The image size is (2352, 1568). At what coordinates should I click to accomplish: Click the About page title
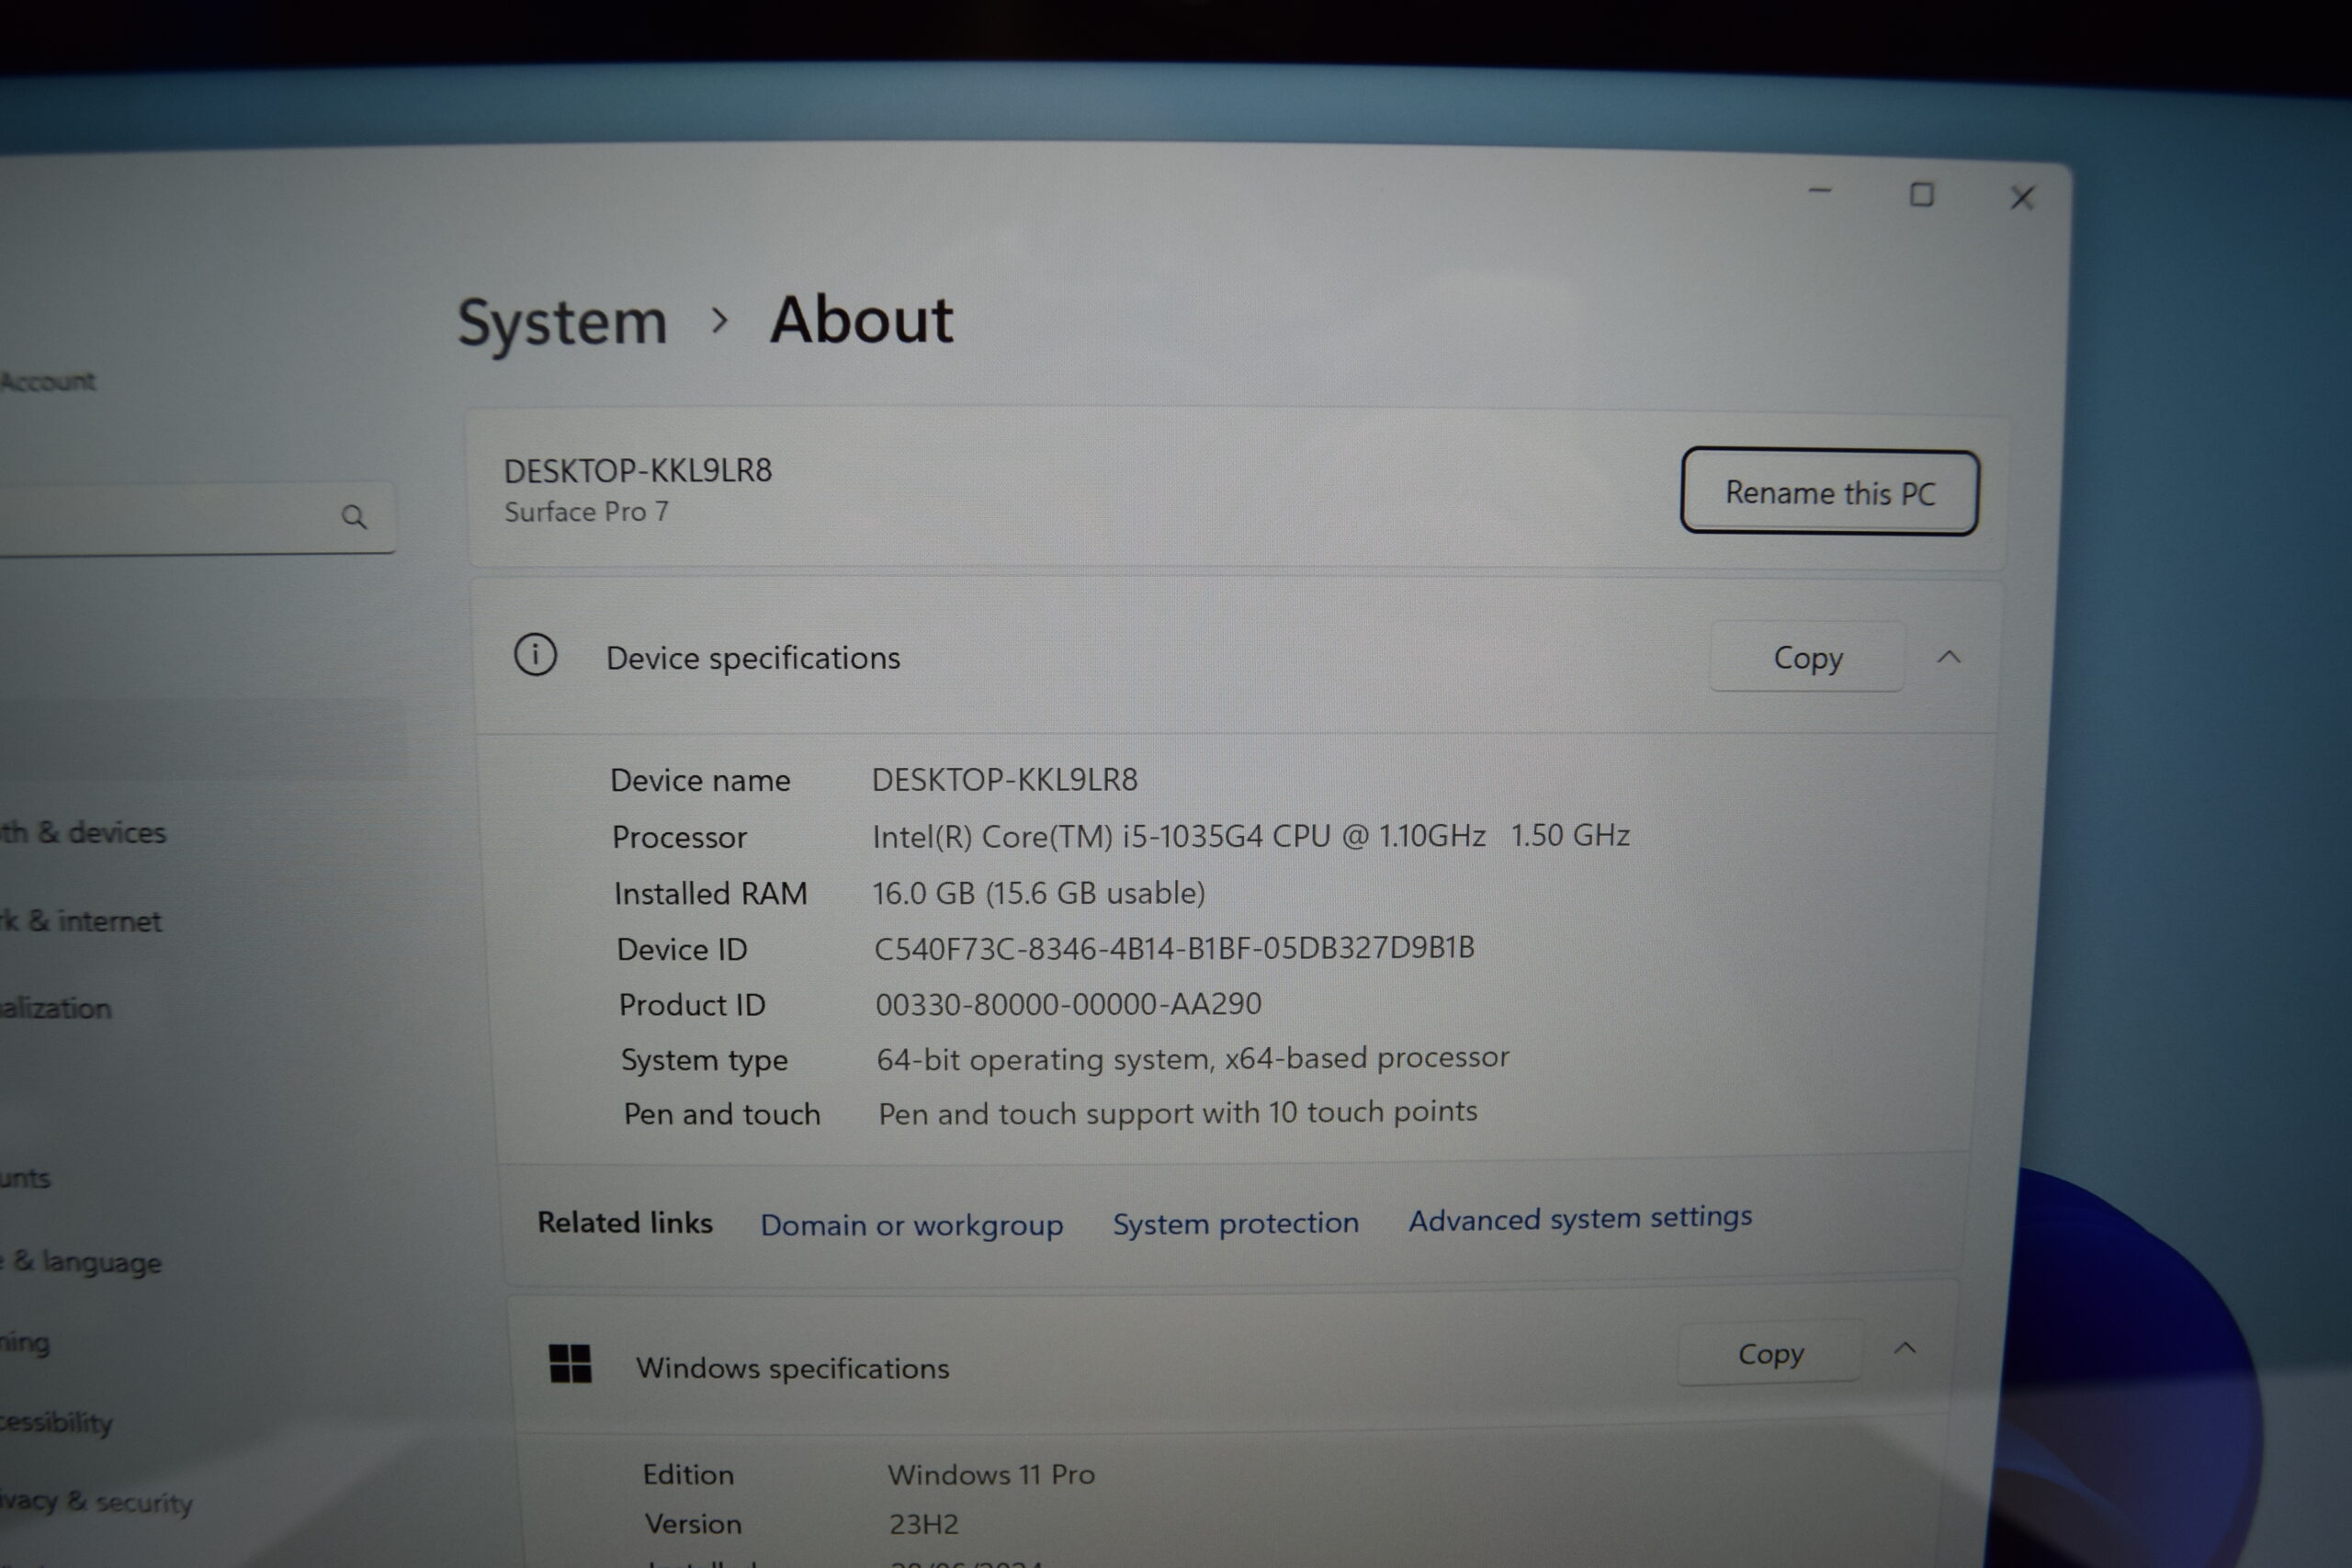coord(861,320)
